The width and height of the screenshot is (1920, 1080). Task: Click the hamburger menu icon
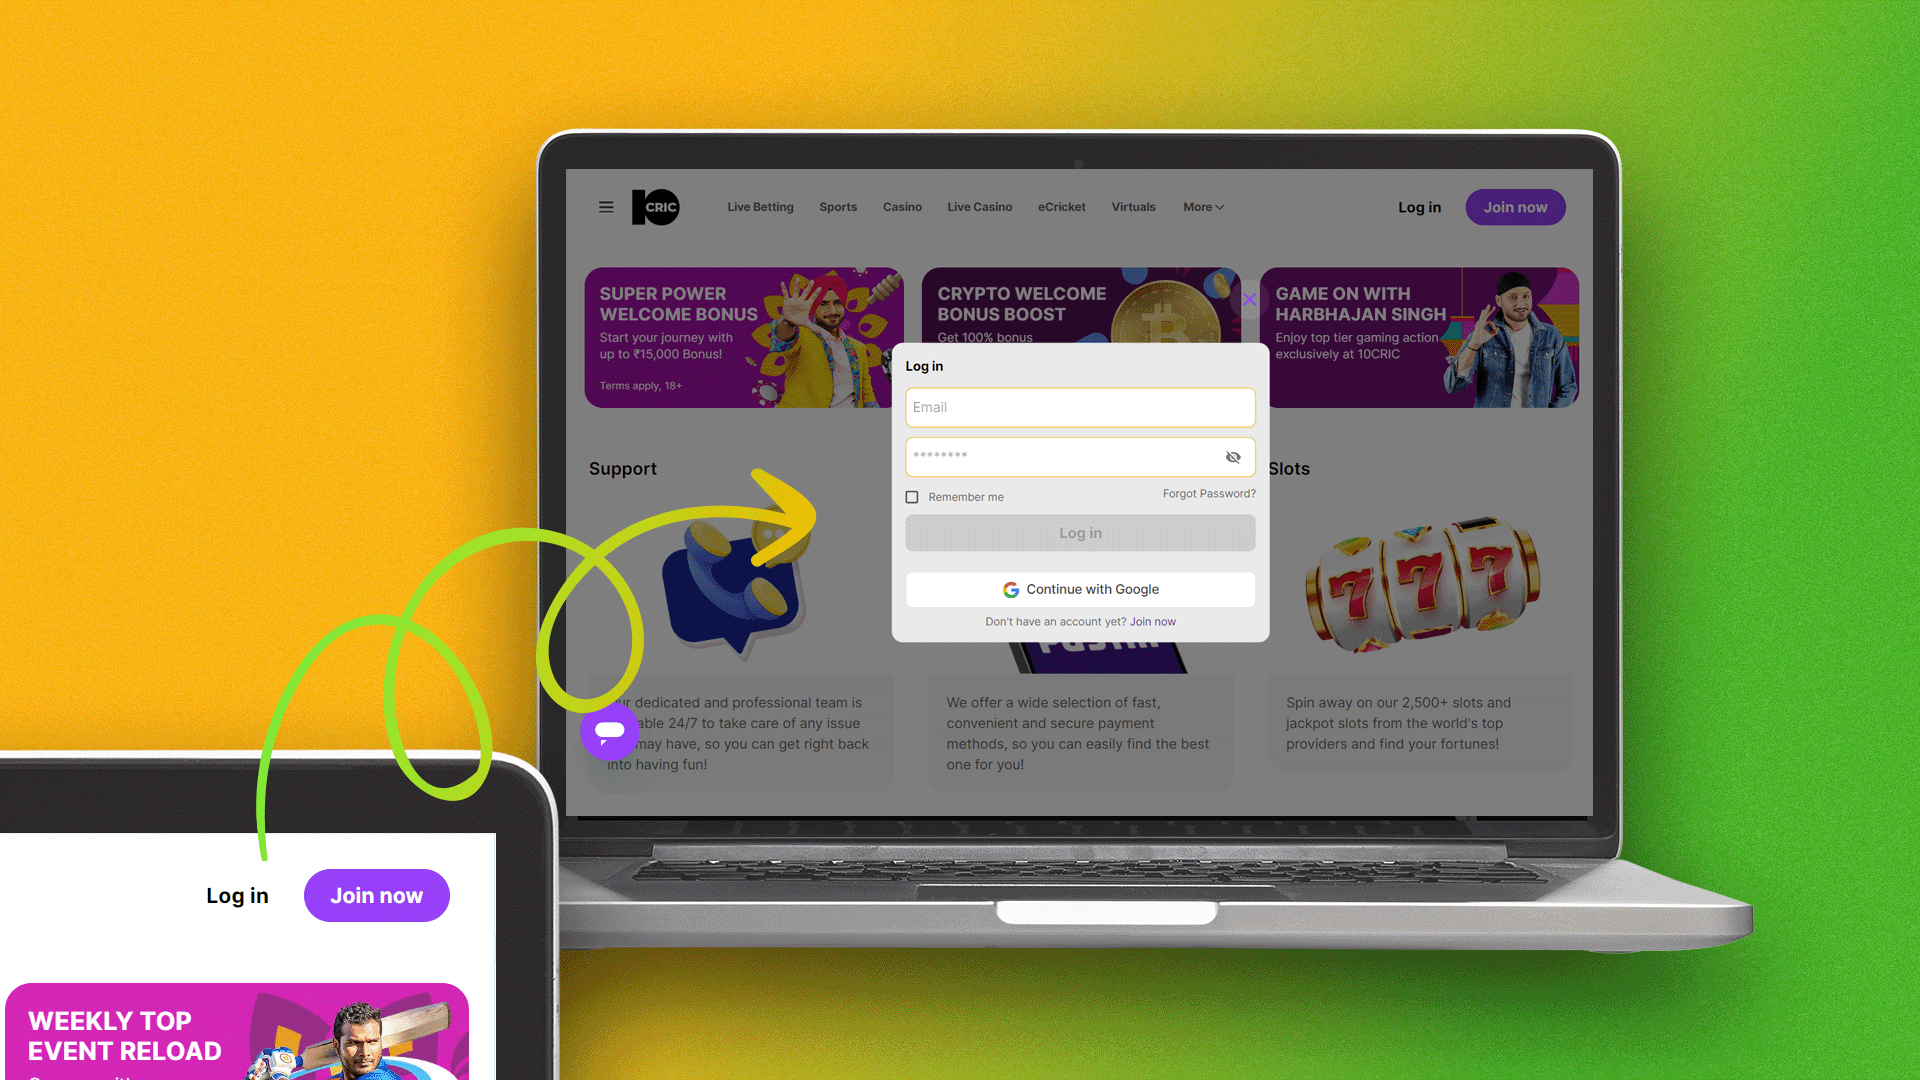pyautogui.click(x=607, y=207)
